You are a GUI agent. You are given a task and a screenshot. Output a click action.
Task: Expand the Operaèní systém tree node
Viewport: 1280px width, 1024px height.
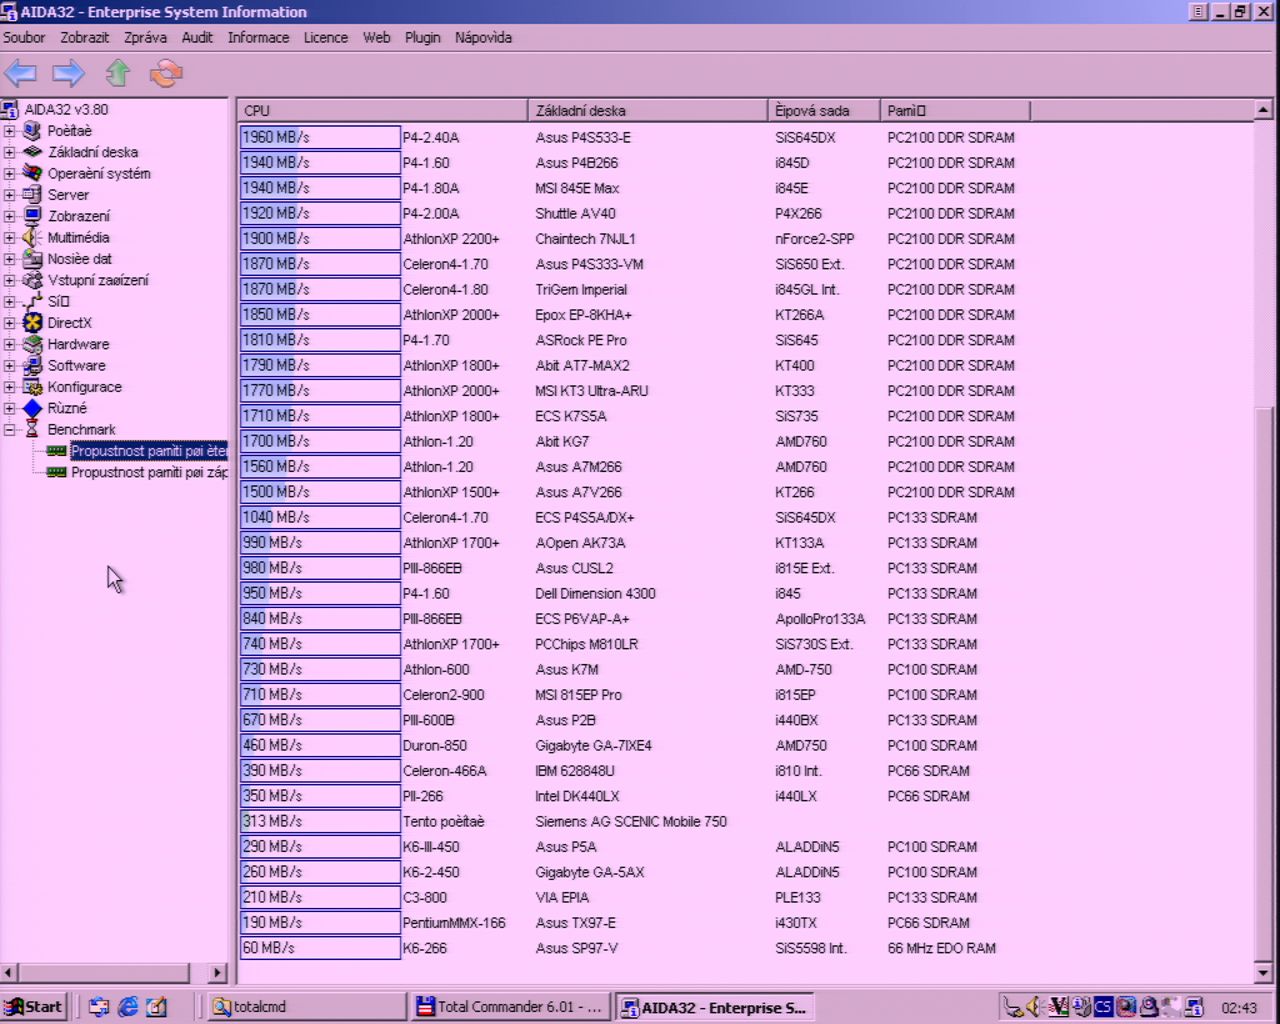[9, 174]
